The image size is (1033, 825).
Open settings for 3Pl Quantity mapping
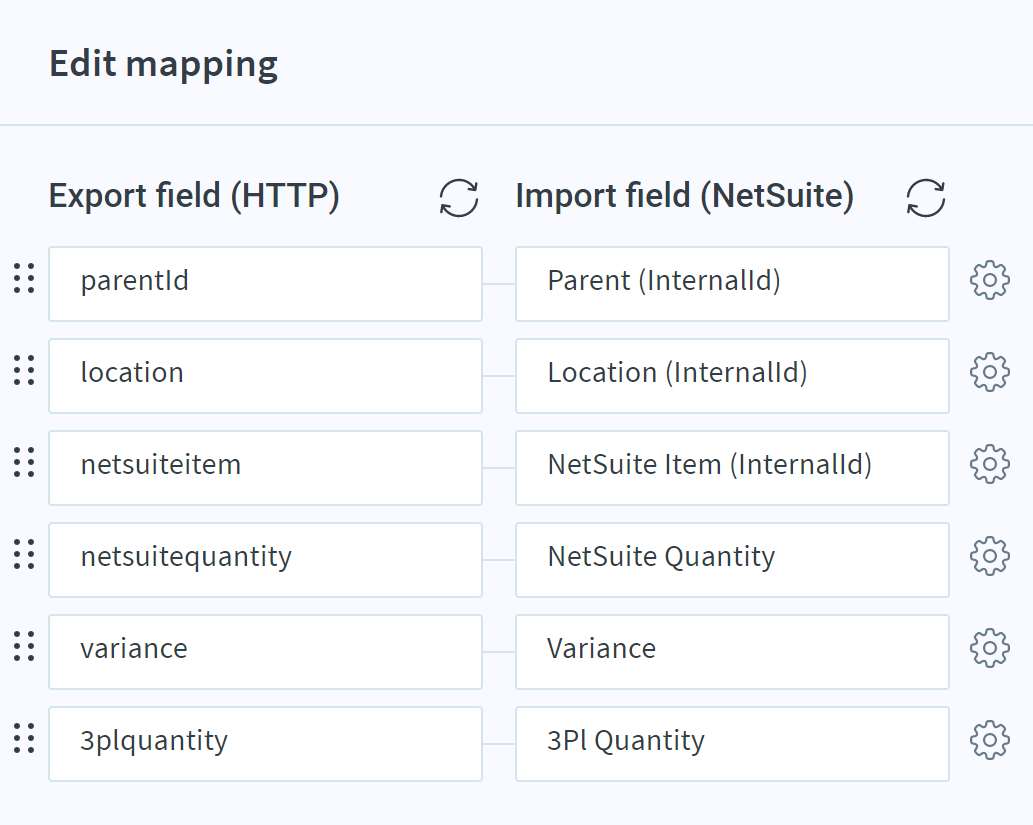pos(989,741)
